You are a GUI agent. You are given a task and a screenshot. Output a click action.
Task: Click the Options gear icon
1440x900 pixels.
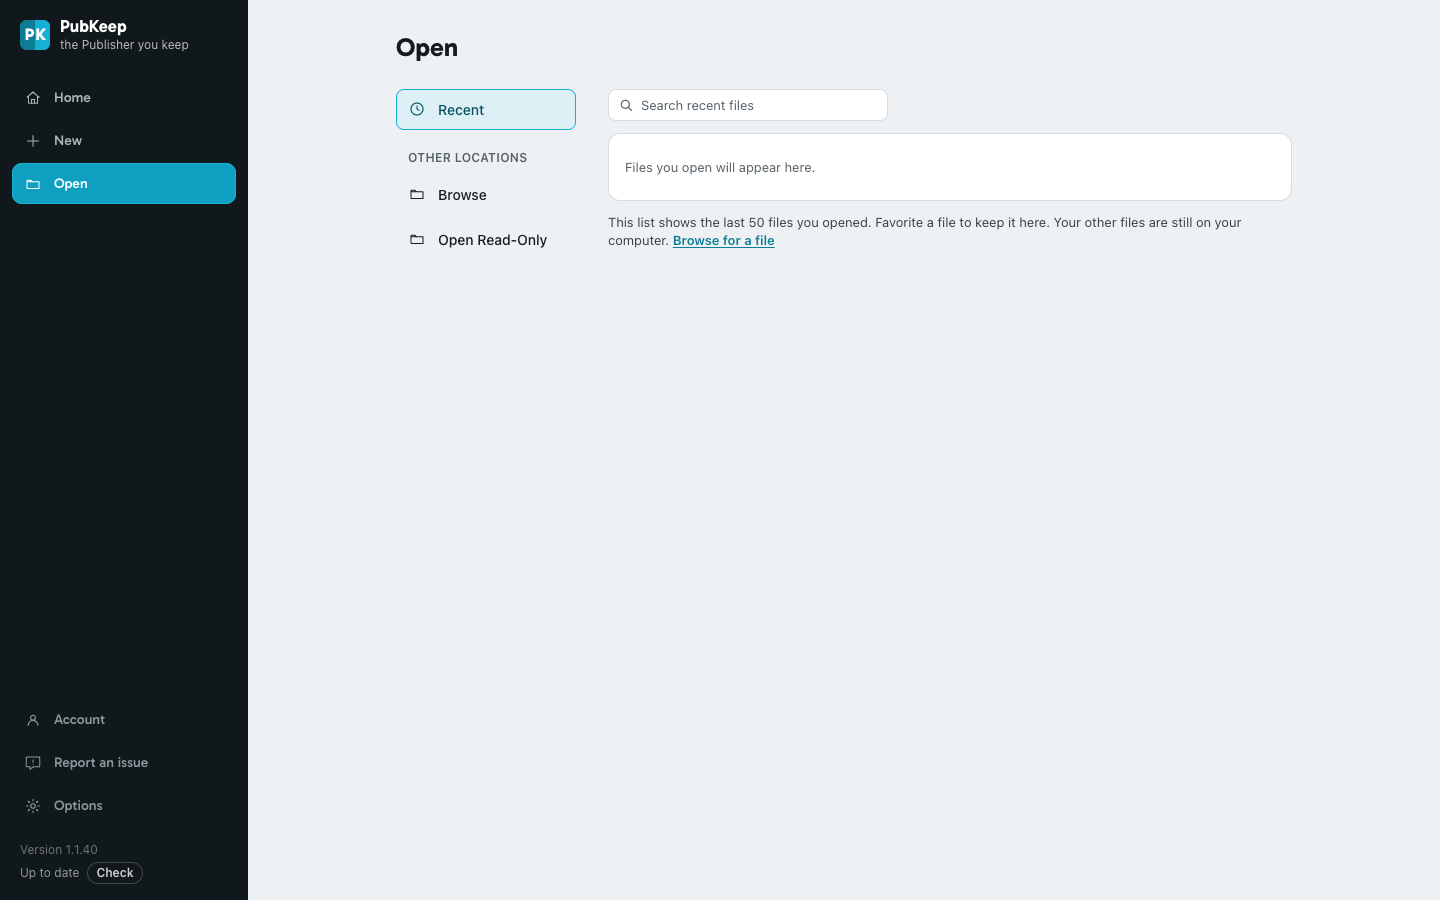pyautogui.click(x=33, y=806)
